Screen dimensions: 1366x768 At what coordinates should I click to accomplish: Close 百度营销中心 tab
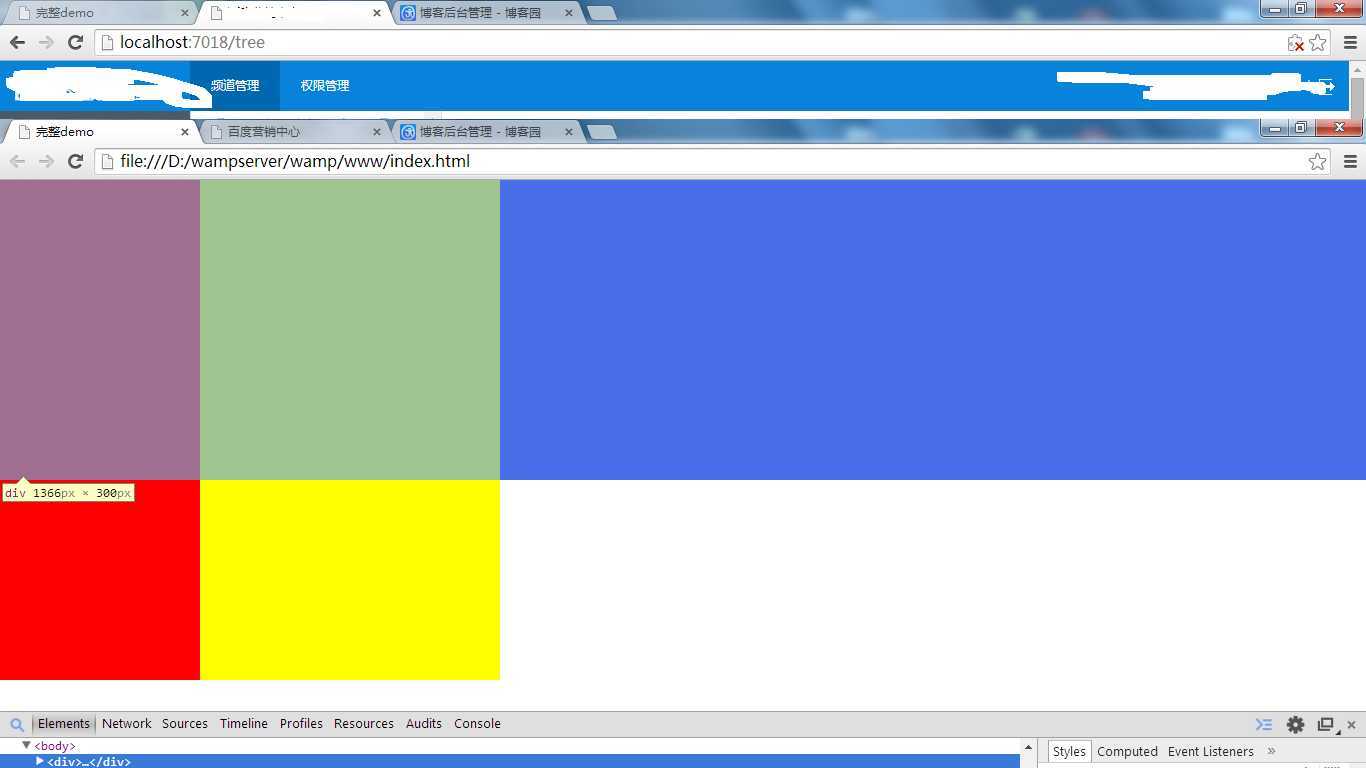pos(377,131)
